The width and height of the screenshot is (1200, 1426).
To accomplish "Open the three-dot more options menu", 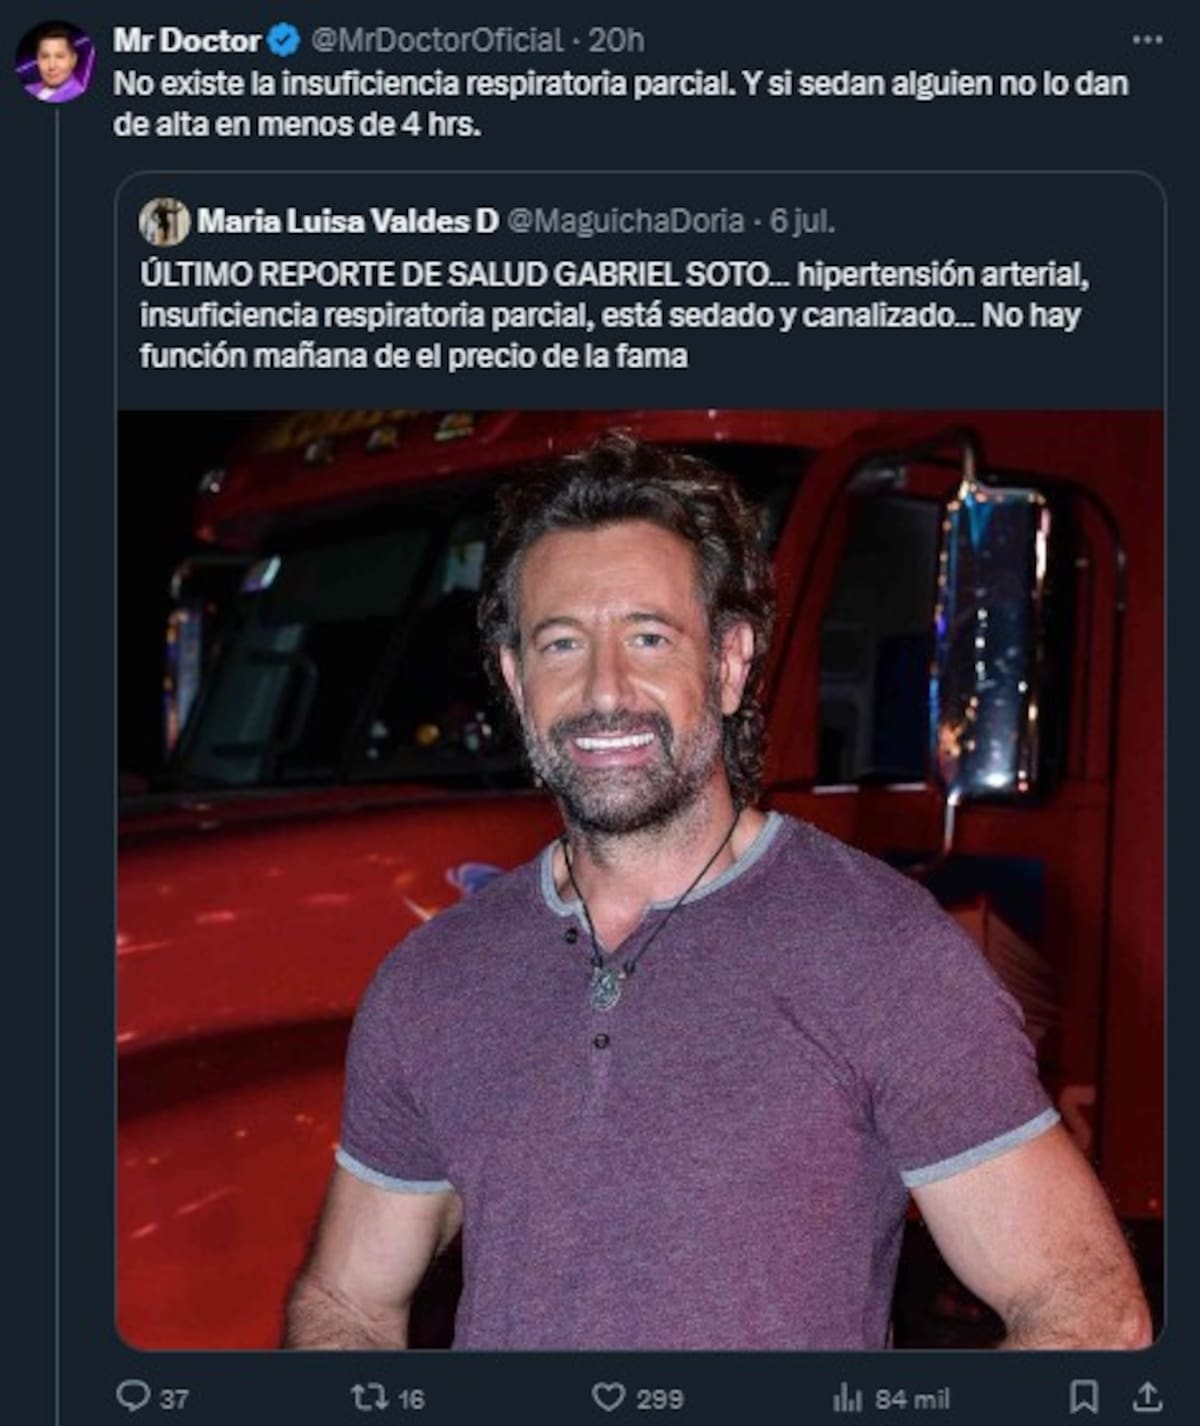I will pos(1146,40).
